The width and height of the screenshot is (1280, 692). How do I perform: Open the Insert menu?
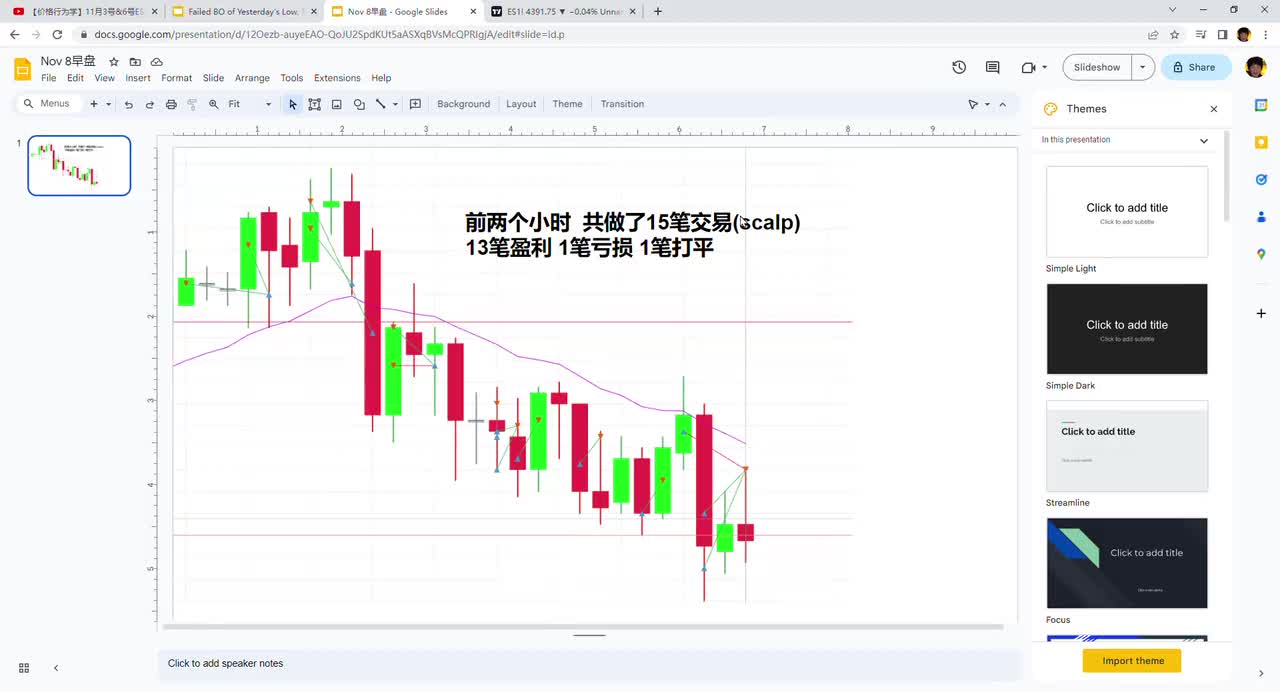[138, 78]
